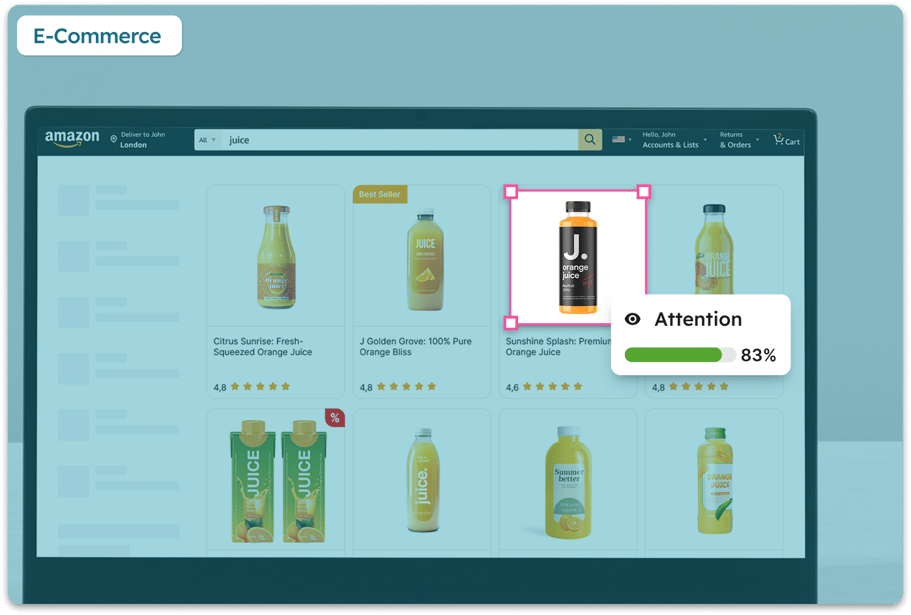Click the Summer better yellow bottle image
This screenshot has width=911, height=615.
(568, 482)
